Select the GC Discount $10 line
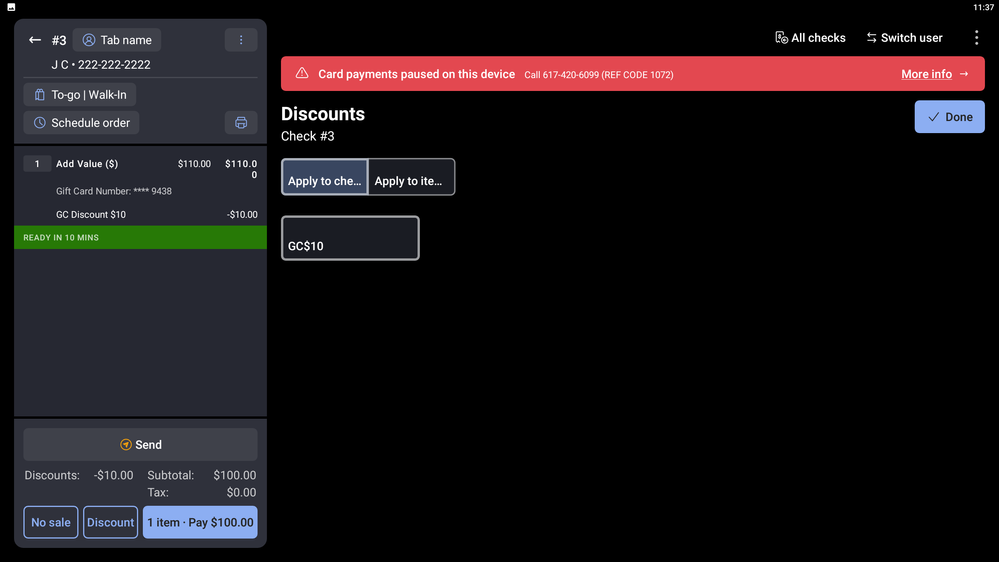 click(91, 215)
